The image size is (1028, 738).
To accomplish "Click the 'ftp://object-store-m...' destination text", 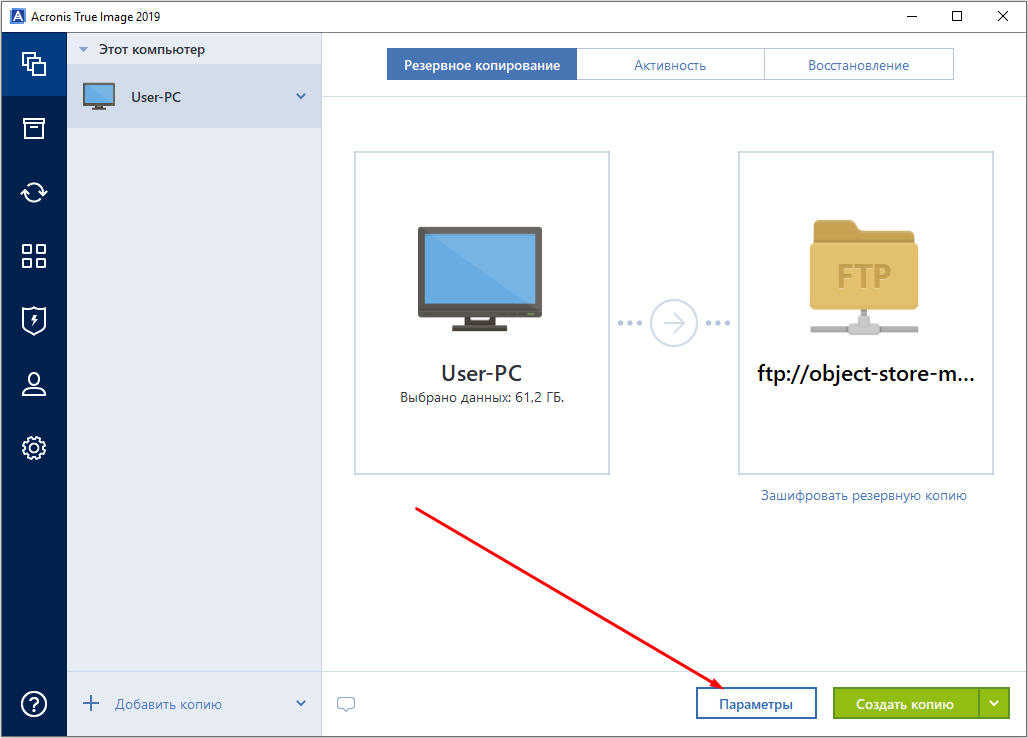I will (x=866, y=374).
